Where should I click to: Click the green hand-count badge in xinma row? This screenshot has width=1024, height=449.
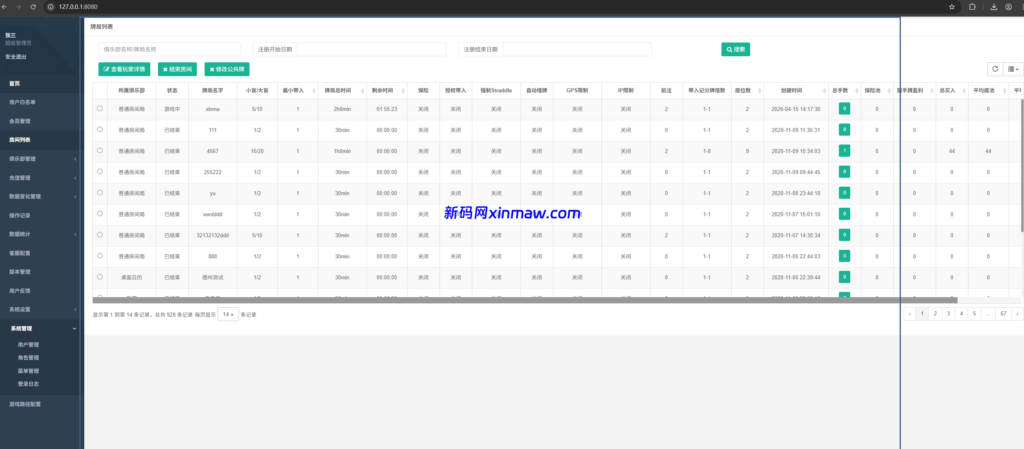tap(844, 108)
